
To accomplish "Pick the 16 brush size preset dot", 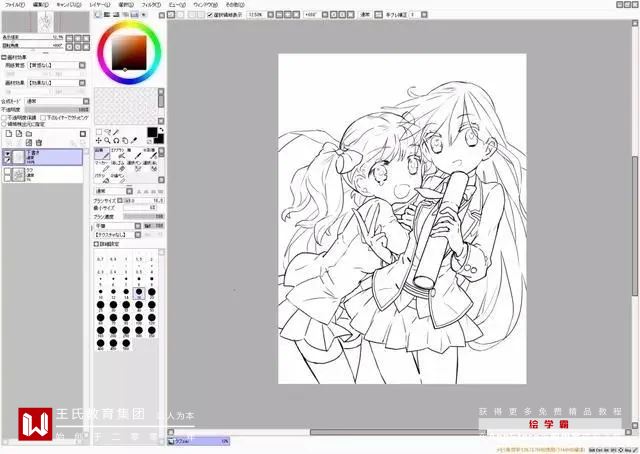I will point(139,292).
